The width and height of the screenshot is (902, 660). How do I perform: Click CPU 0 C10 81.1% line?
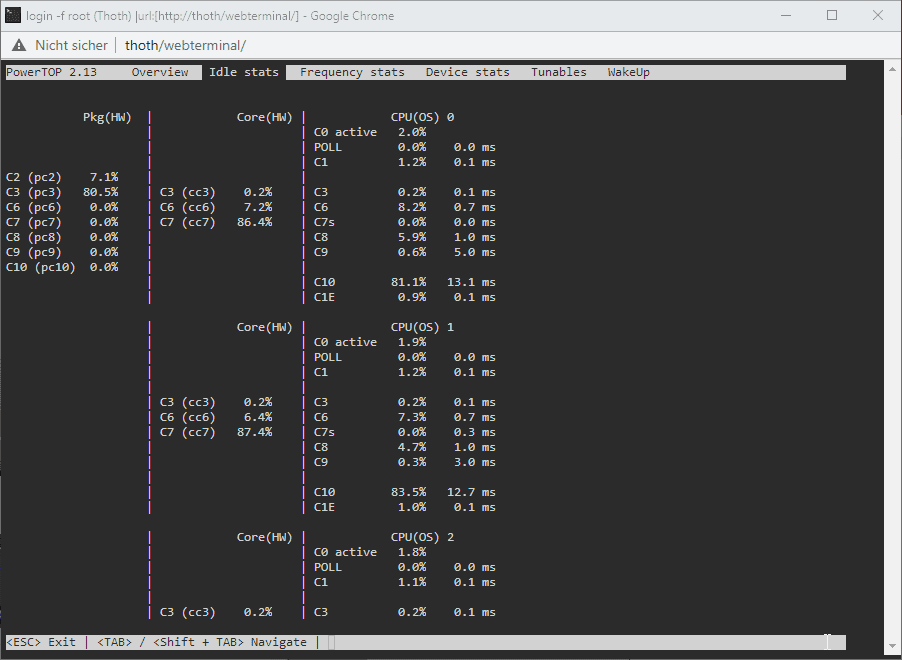(x=404, y=283)
